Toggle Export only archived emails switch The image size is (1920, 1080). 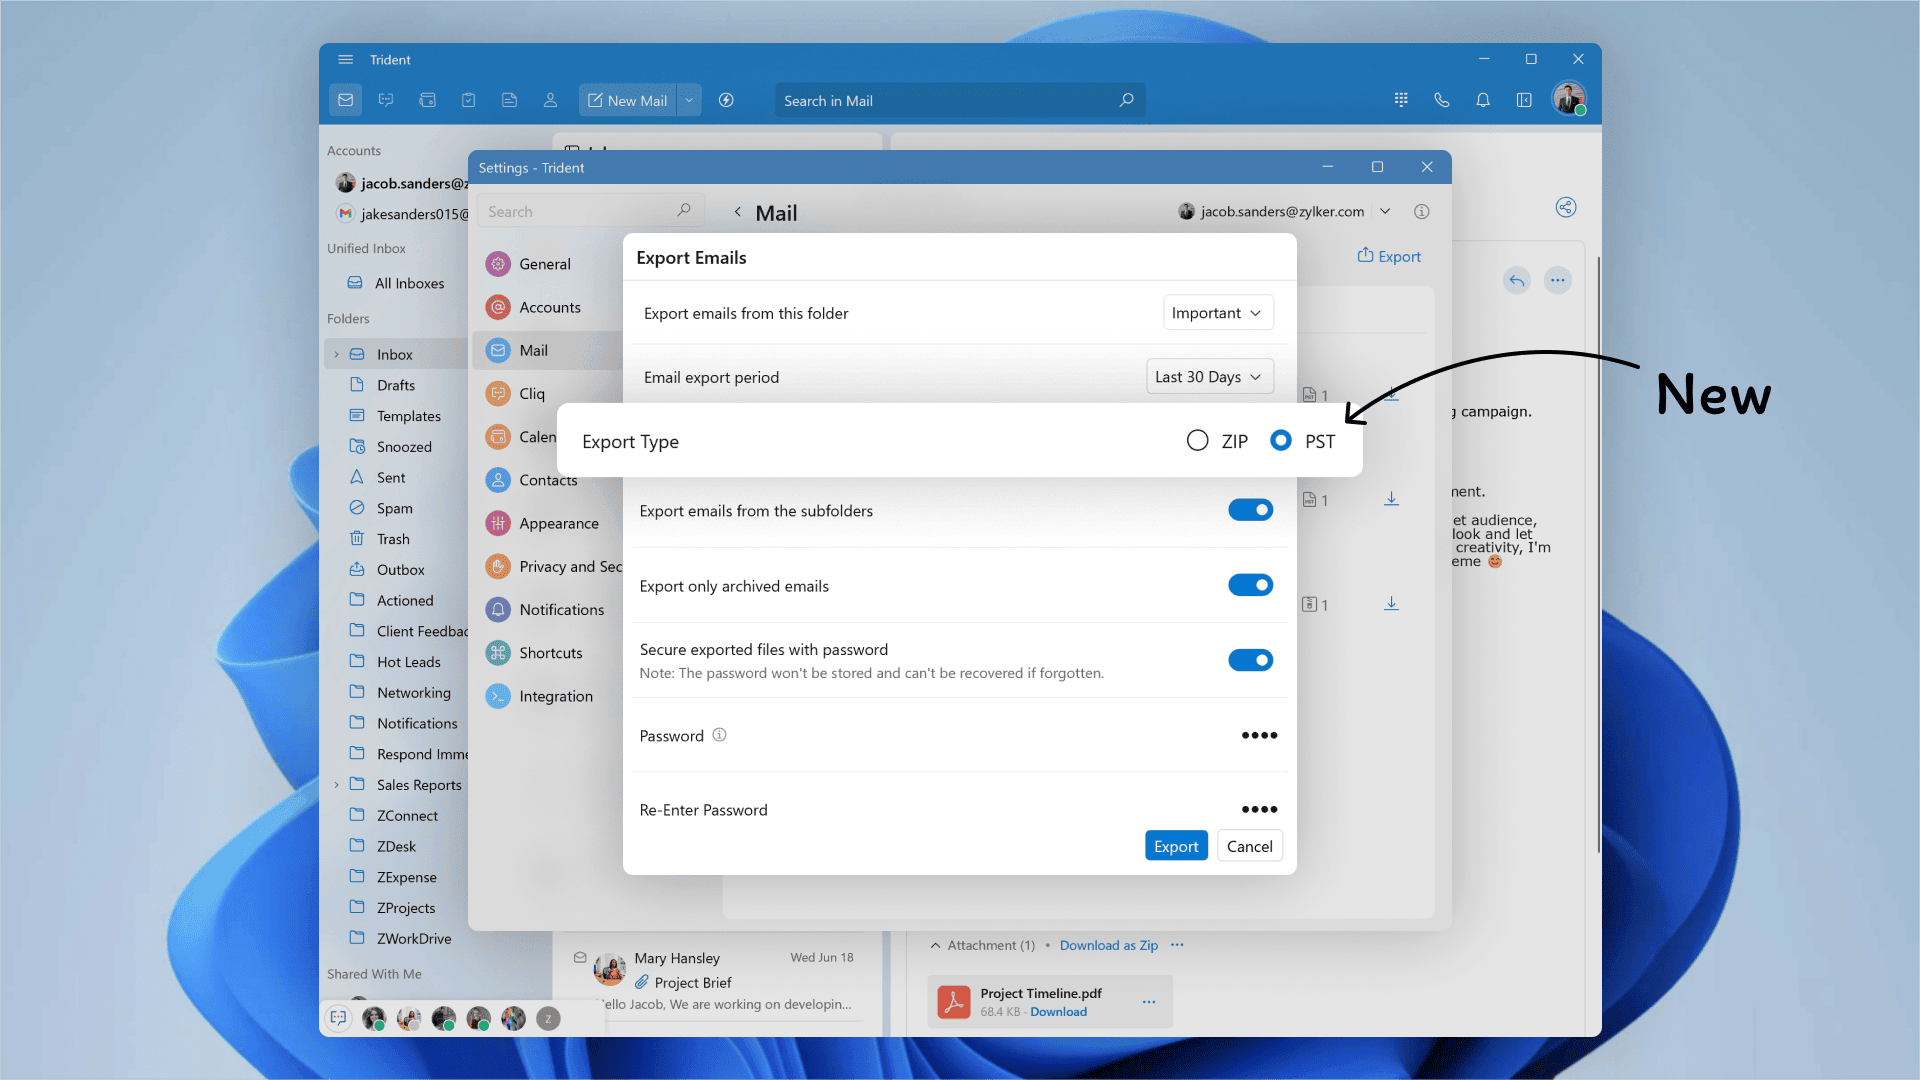[x=1250, y=585]
